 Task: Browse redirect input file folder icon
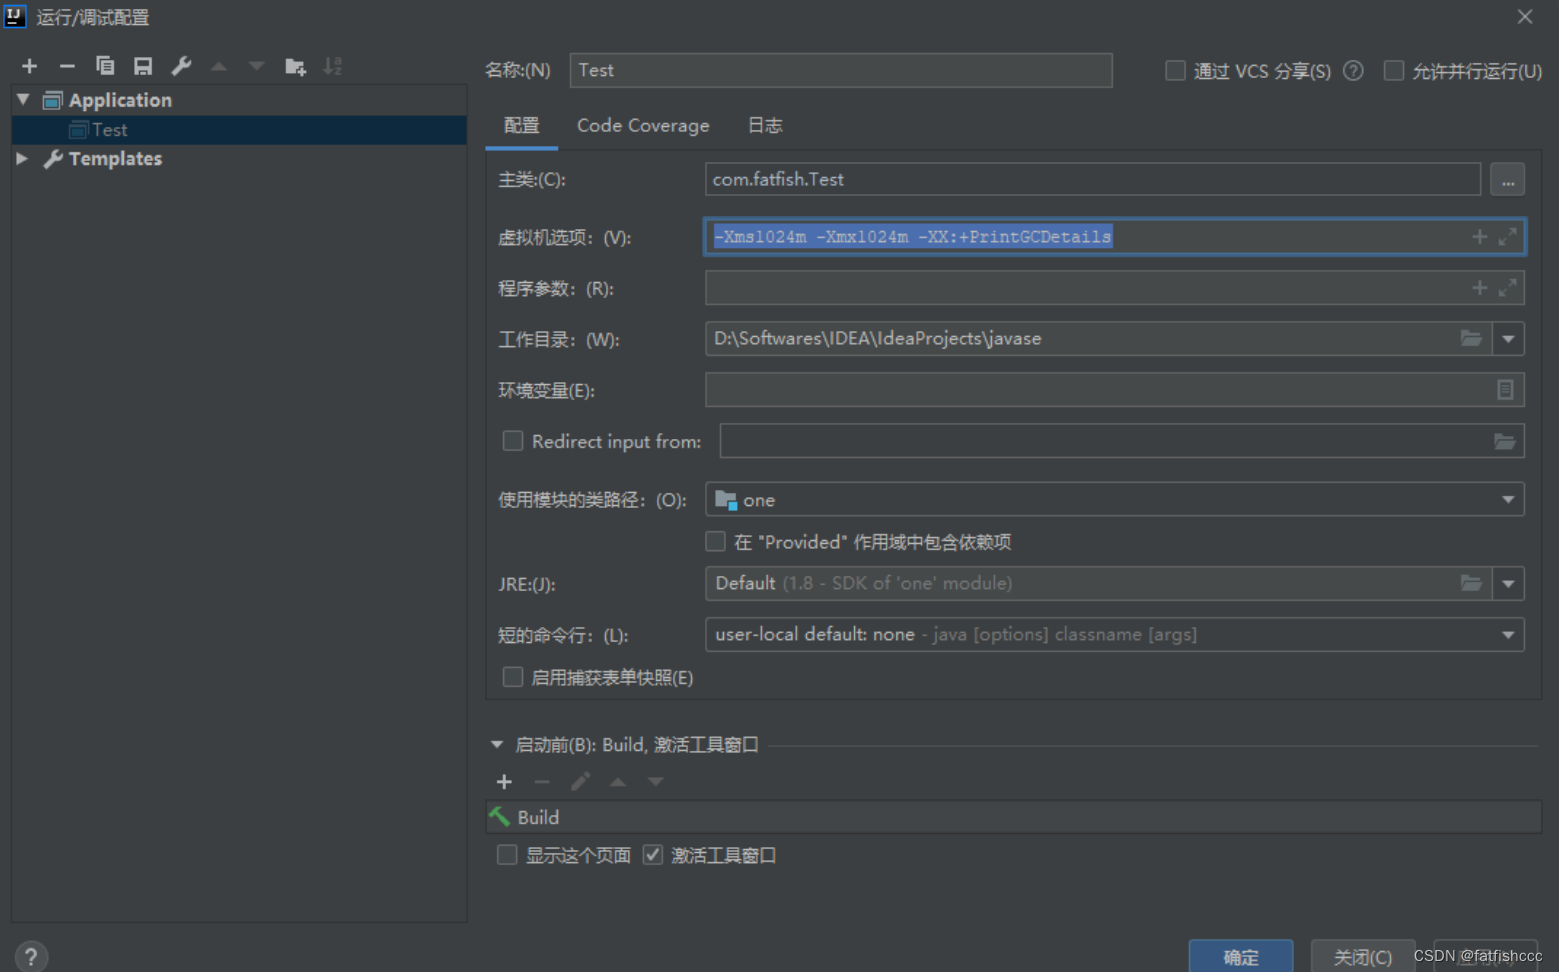(1504, 441)
